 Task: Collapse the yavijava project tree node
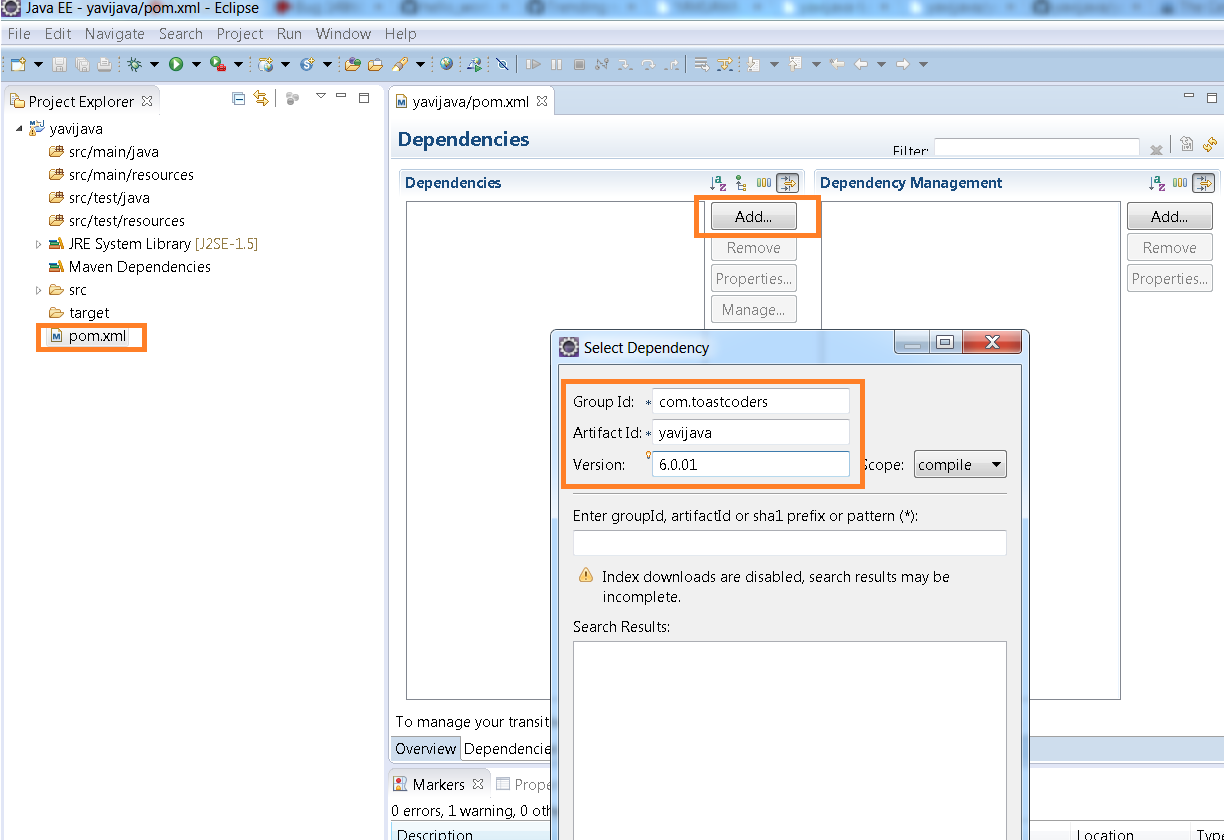19,129
